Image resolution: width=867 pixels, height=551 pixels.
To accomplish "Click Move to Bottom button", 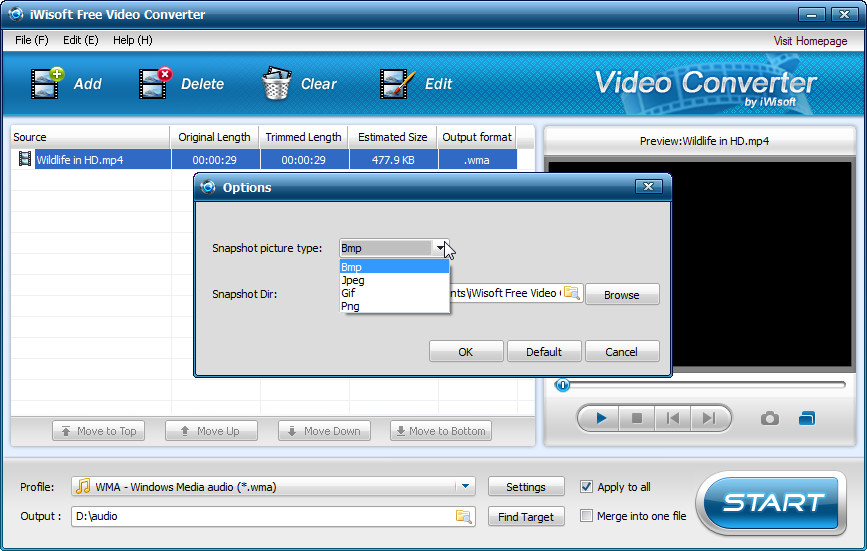I will pyautogui.click(x=441, y=431).
